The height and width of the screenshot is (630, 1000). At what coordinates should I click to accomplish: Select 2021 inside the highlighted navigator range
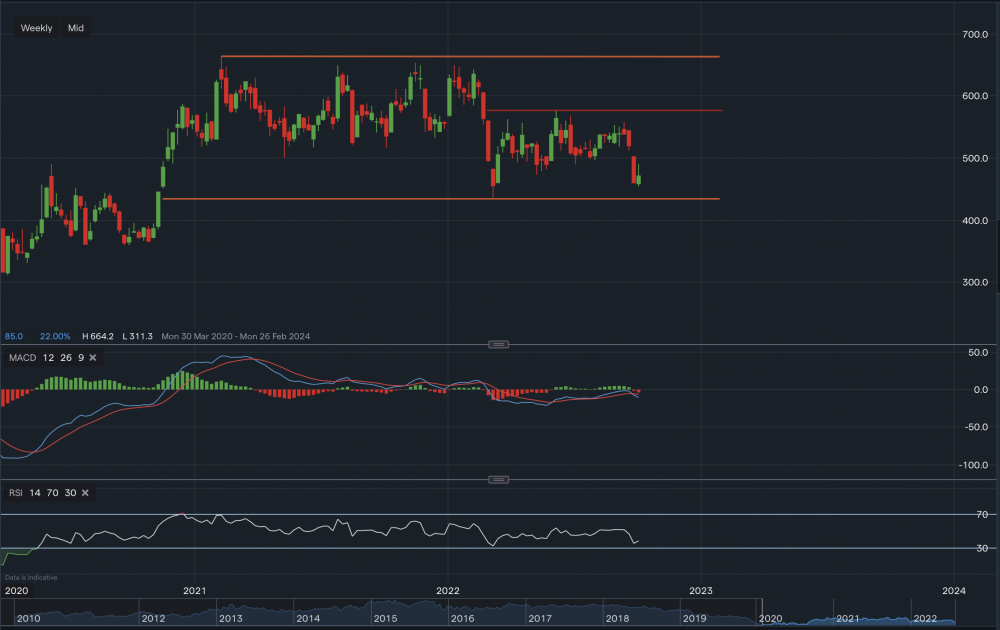coord(848,619)
